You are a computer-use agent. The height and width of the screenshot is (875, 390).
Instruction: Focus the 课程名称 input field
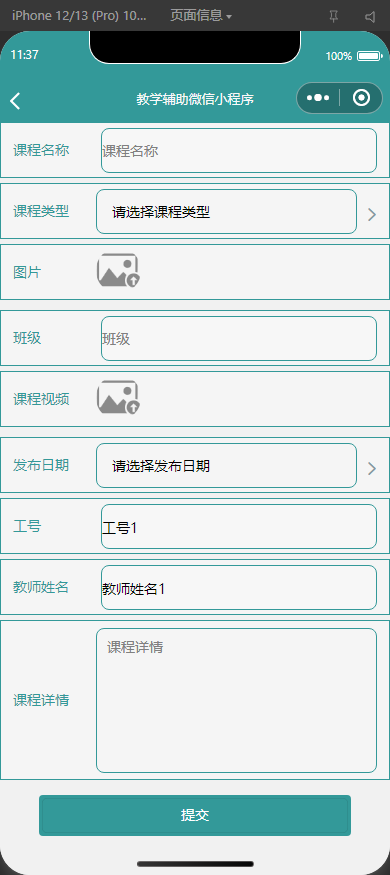pyautogui.click(x=239, y=151)
